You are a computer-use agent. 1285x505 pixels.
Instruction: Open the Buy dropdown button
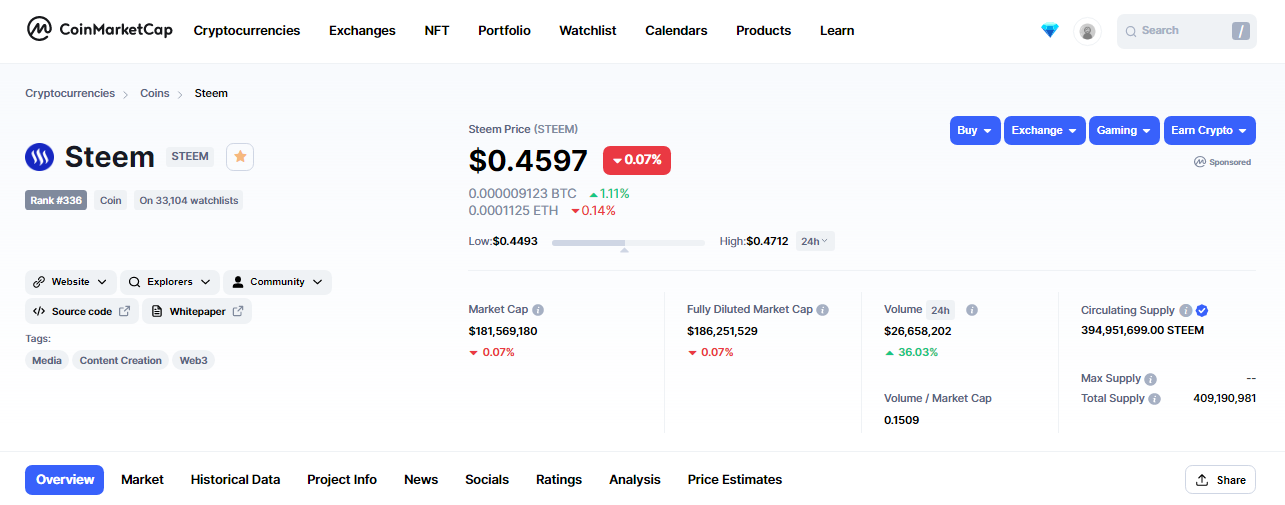point(975,130)
